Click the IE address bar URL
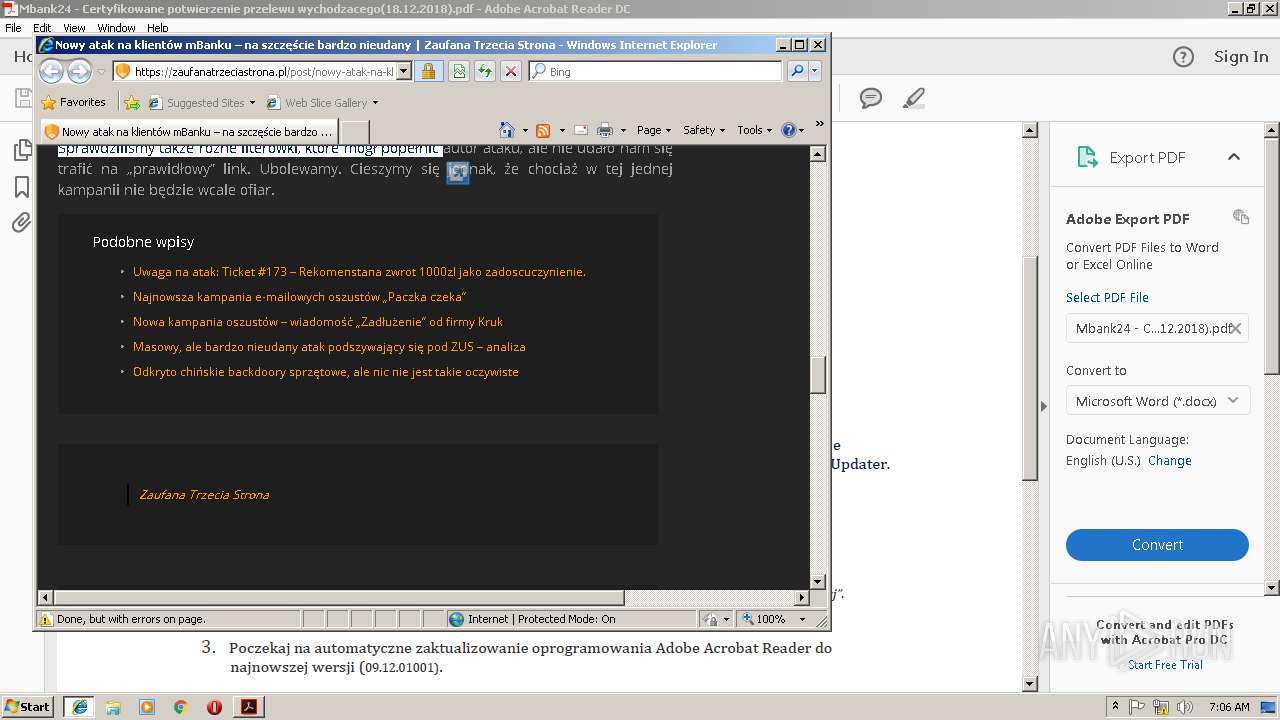Image resolution: width=1280 pixels, height=720 pixels. pos(264,71)
